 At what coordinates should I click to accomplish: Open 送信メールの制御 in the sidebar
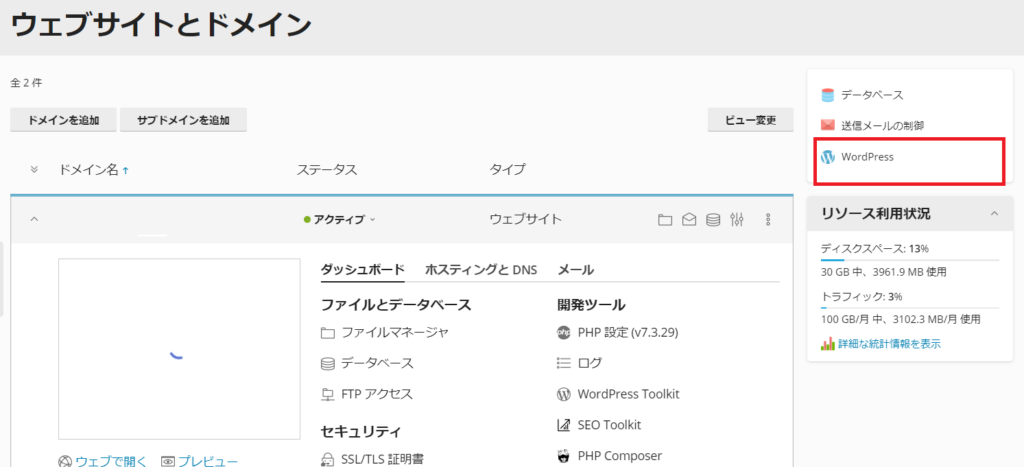(x=881, y=126)
